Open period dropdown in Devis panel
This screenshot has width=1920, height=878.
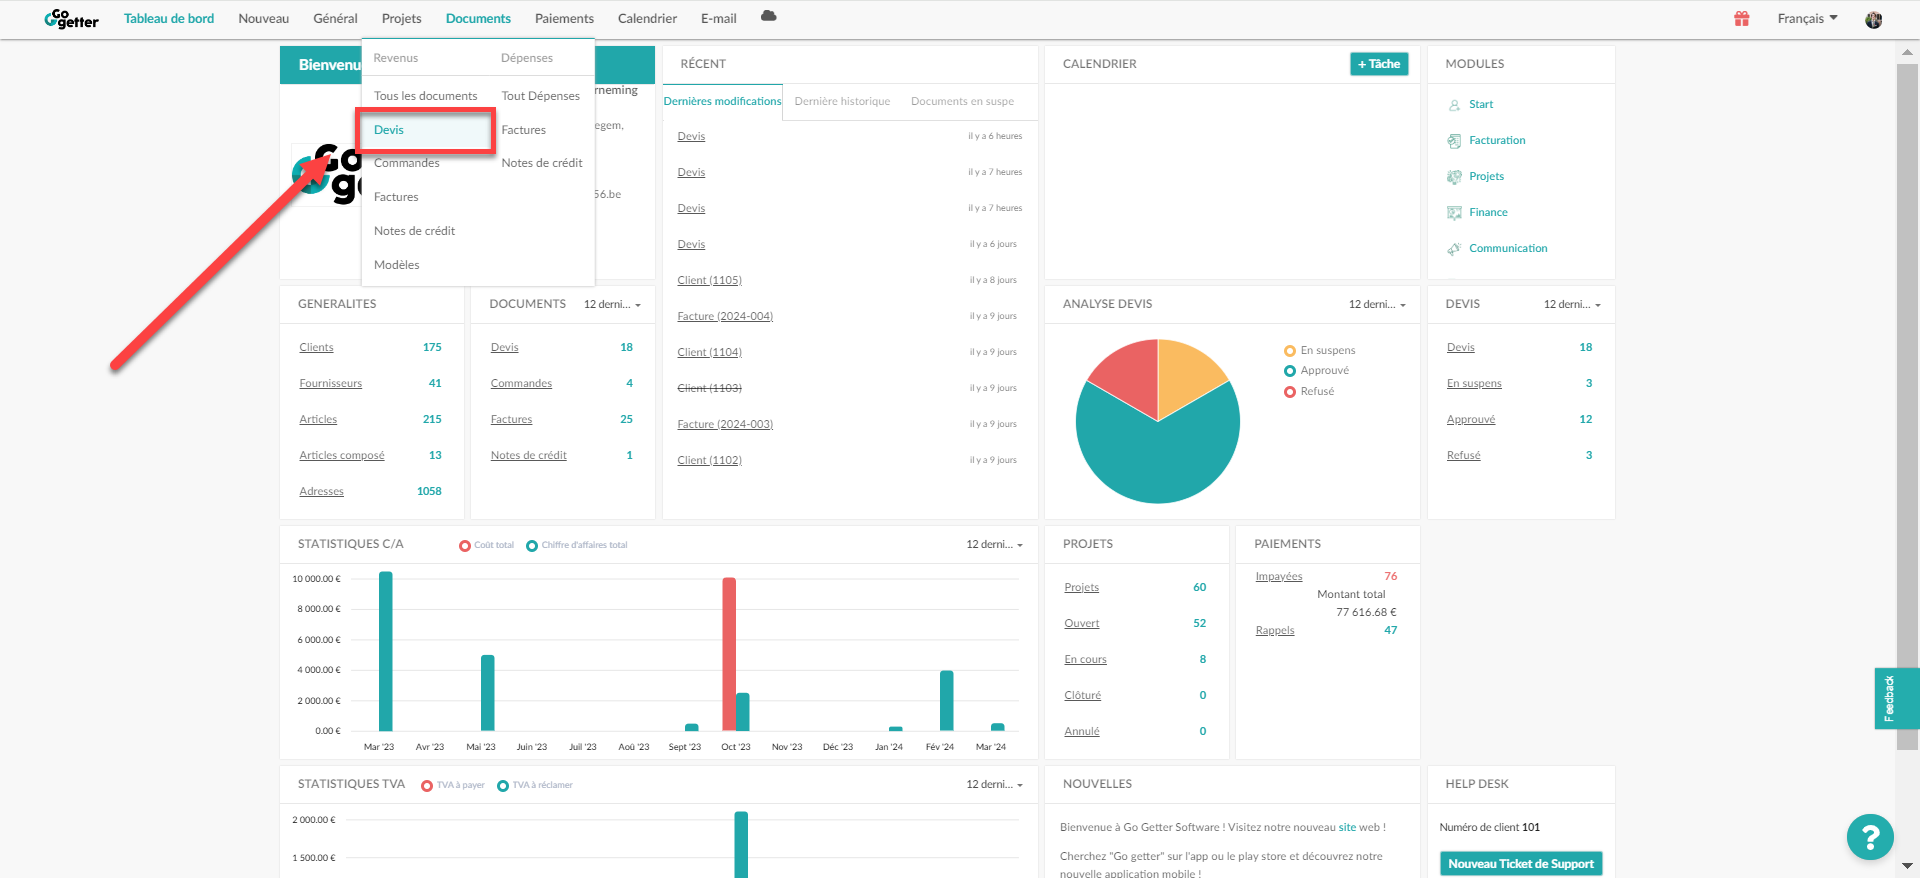coord(1572,304)
